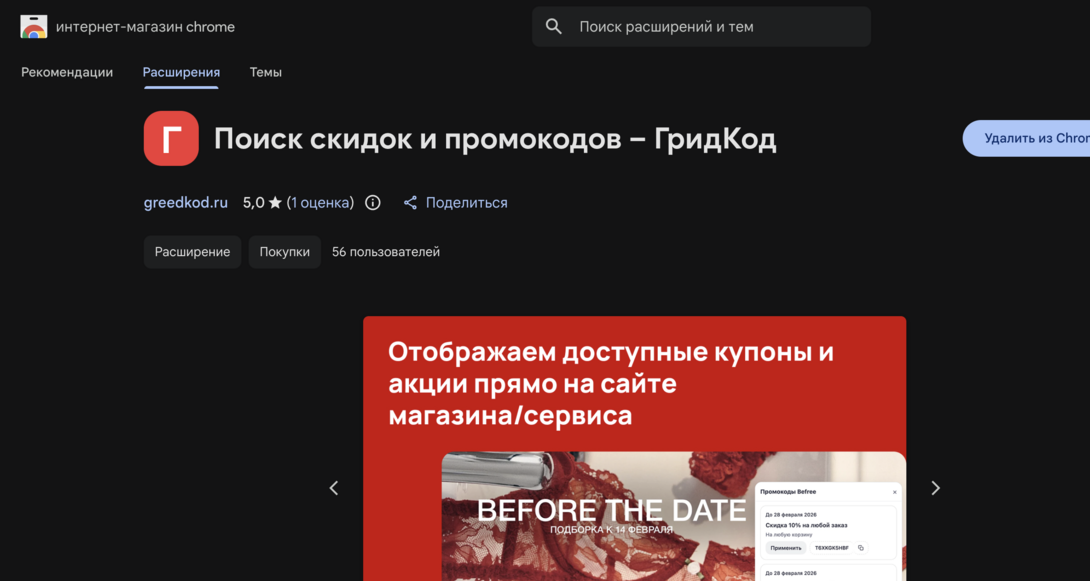Click the red promo screenshot slide
This screenshot has width=1090, height=581.
coord(635,448)
